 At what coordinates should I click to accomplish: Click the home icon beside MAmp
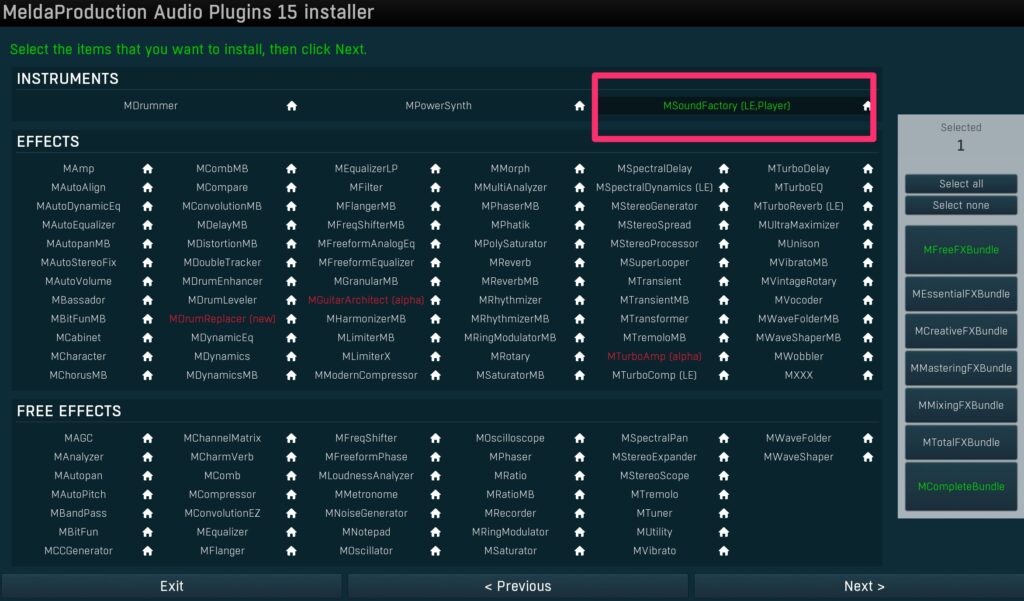tap(147, 169)
